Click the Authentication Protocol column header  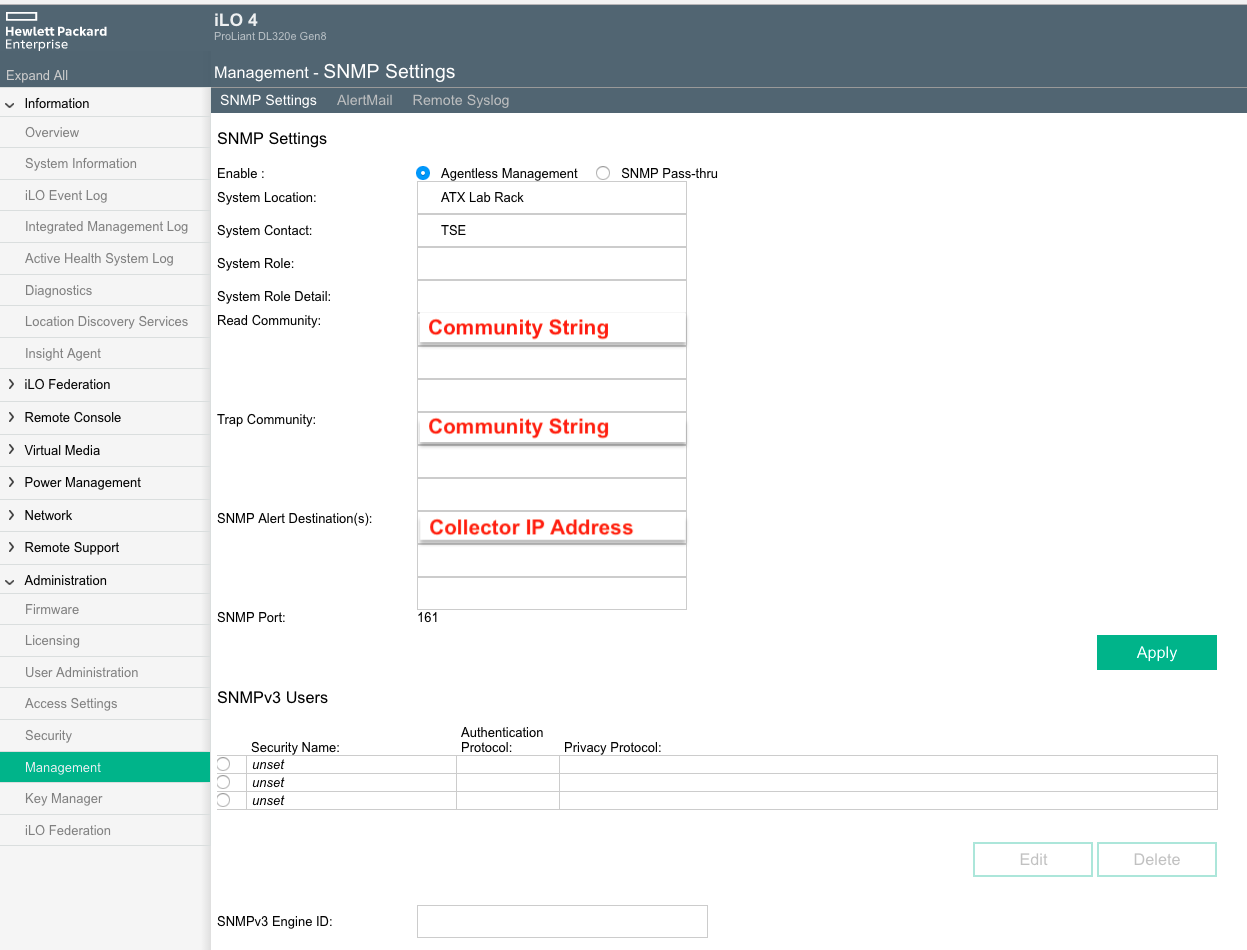pos(502,740)
